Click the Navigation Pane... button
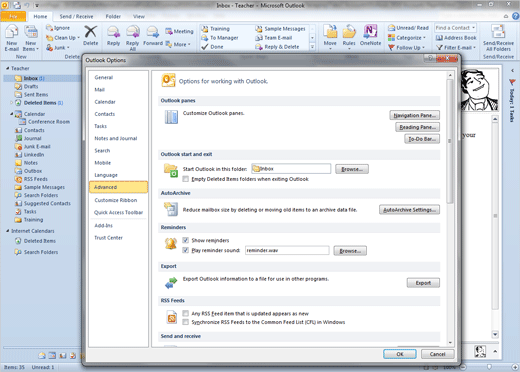Image resolution: width=520 pixels, height=372 pixels. coord(414,115)
